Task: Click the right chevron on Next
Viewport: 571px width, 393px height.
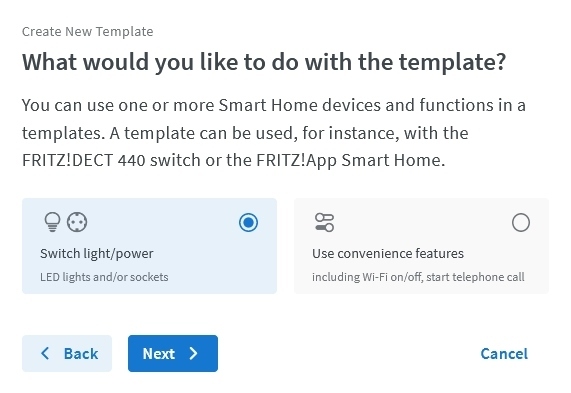Action: pos(194,353)
